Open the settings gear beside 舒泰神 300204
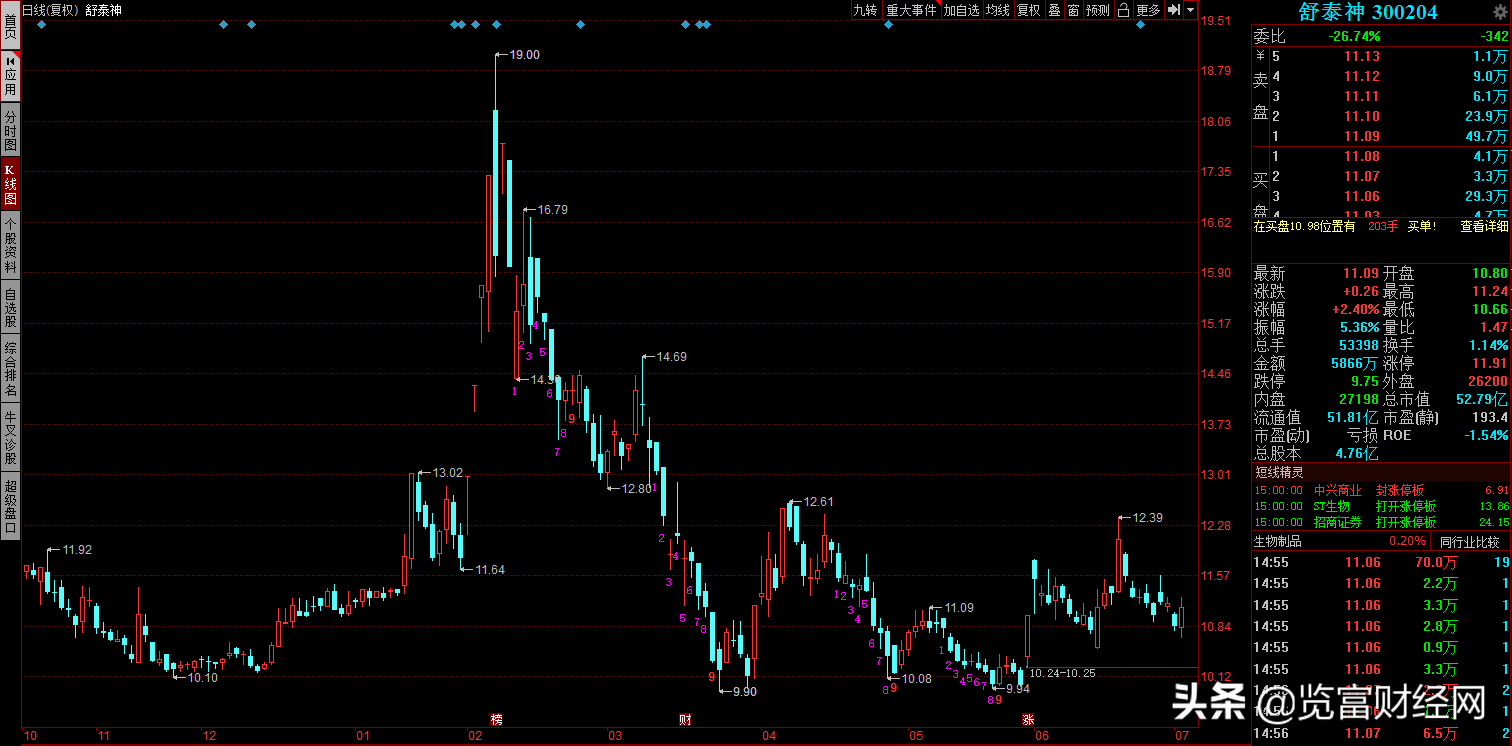This screenshot has height=746, width=1512. tap(1498, 12)
